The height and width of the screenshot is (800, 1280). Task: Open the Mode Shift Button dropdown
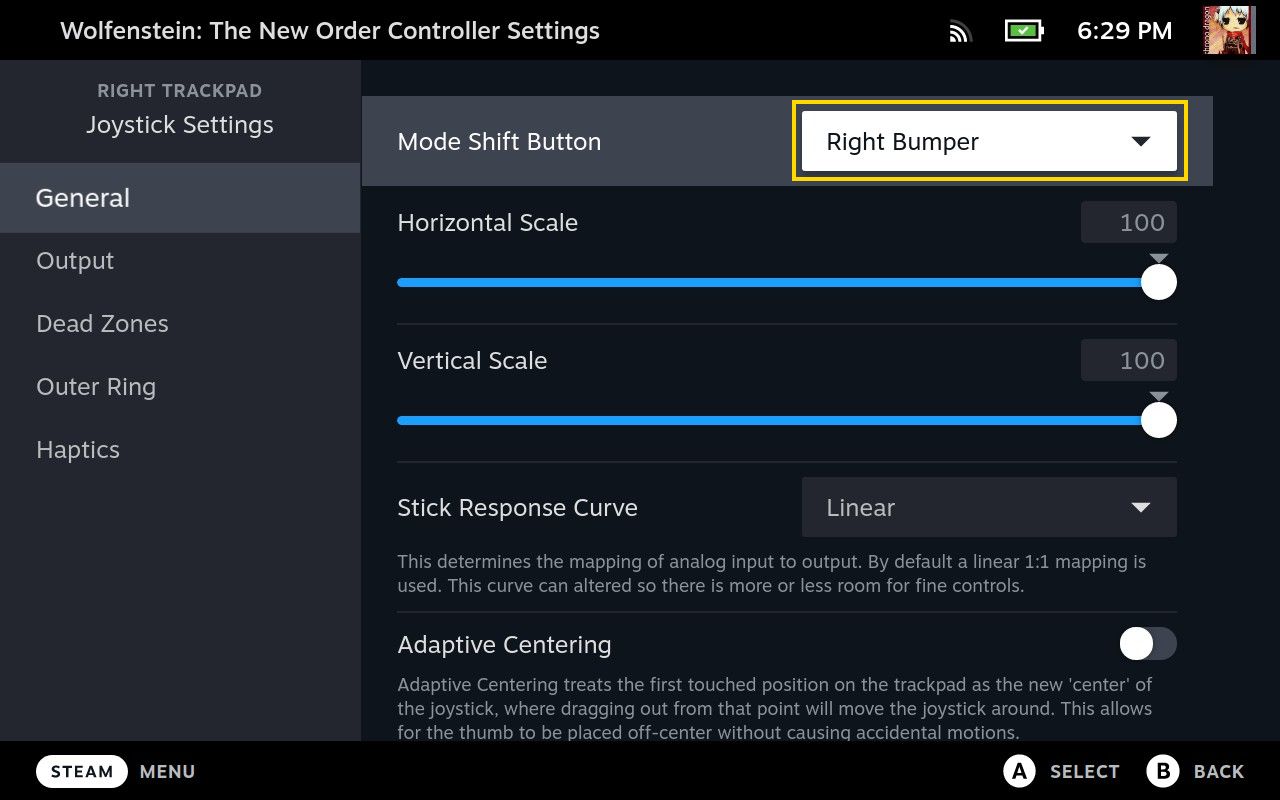(x=988, y=142)
